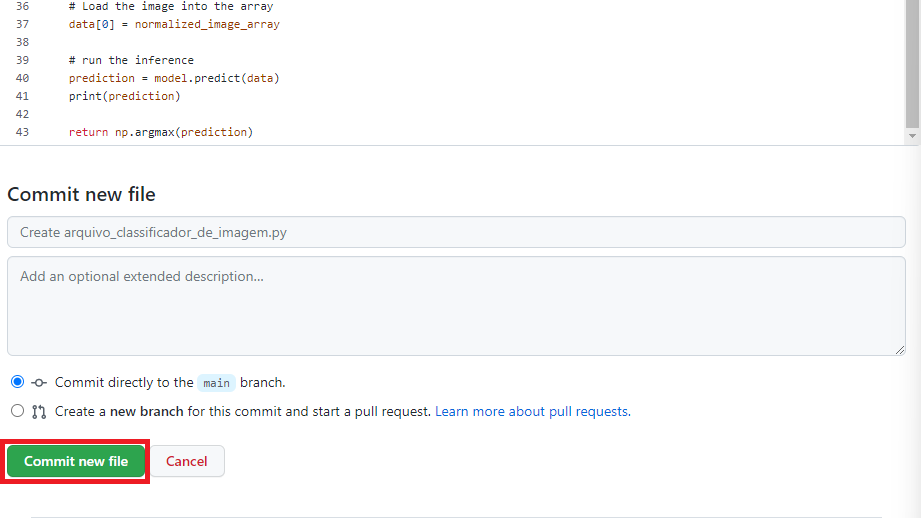Click the normalized_image_array assignment line

pyautogui.click(x=174, y=24)
